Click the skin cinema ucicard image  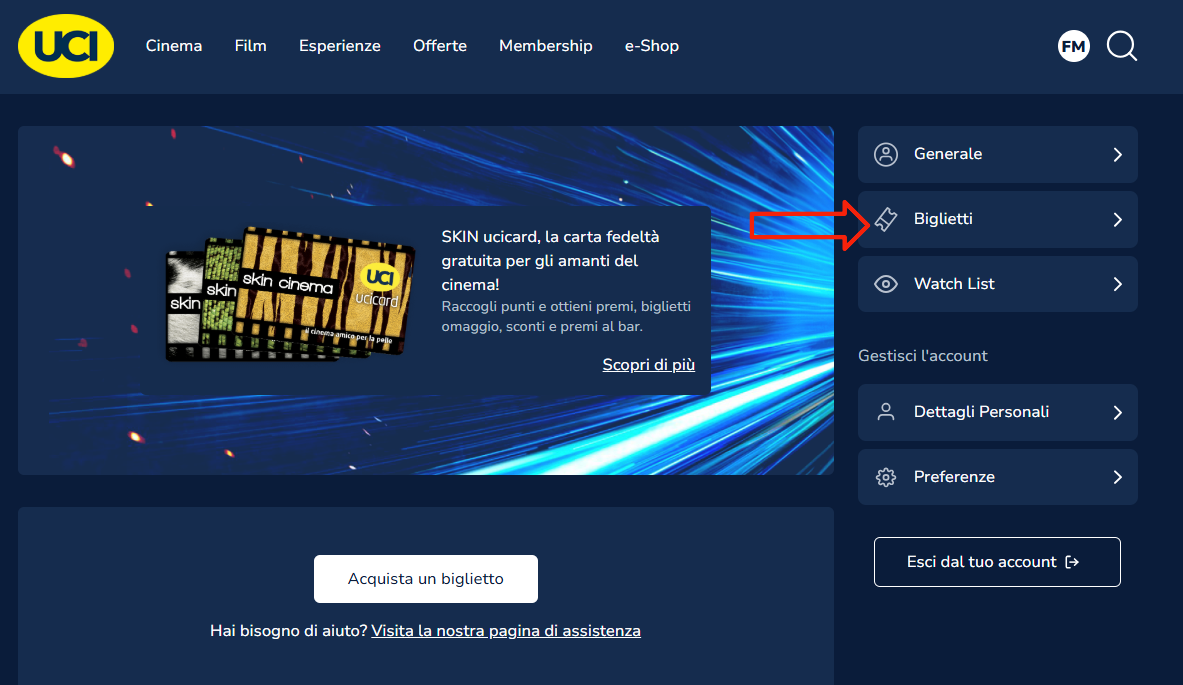click(x=290, y=294)
